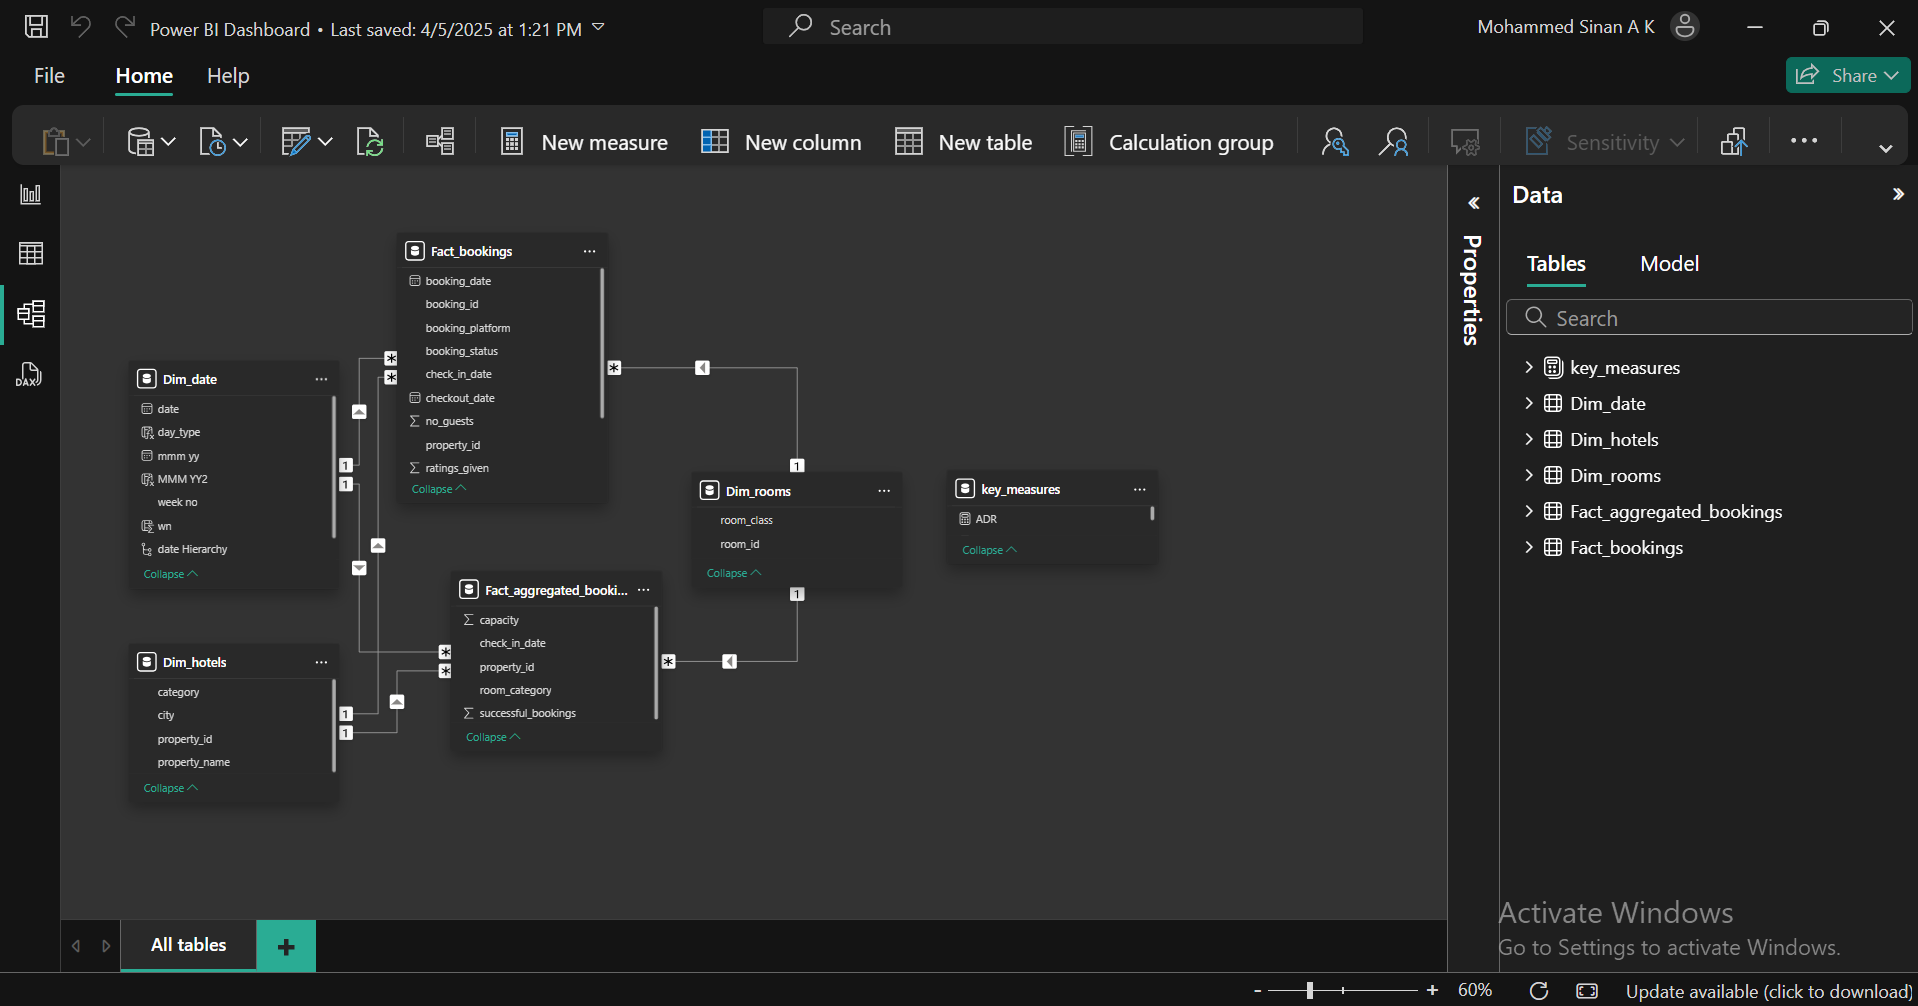This screenshot has width=1918, height=1006.
Task: Click View as roles icon
Action: 1394,142
